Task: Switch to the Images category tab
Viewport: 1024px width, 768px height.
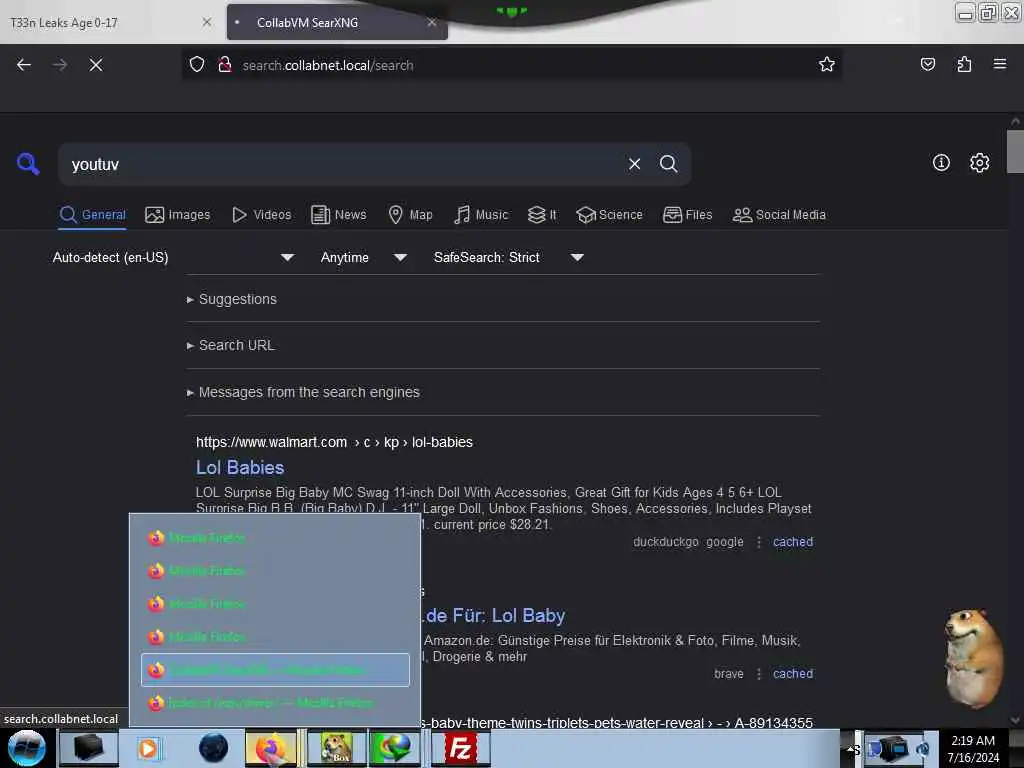Action: click(x=178, y=215)
